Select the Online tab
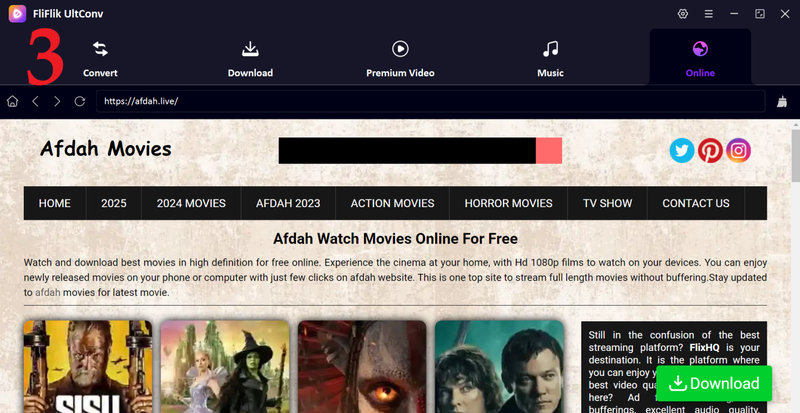Screen dimensions: 800x413 pyautogui.click(x=700, y=57)
